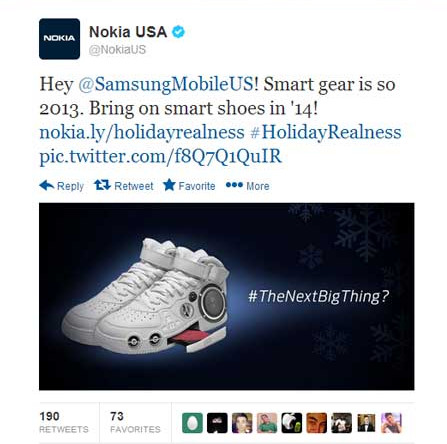Open the smart shoes image
Screen dimensions: 447x444
tap(227, 296)
